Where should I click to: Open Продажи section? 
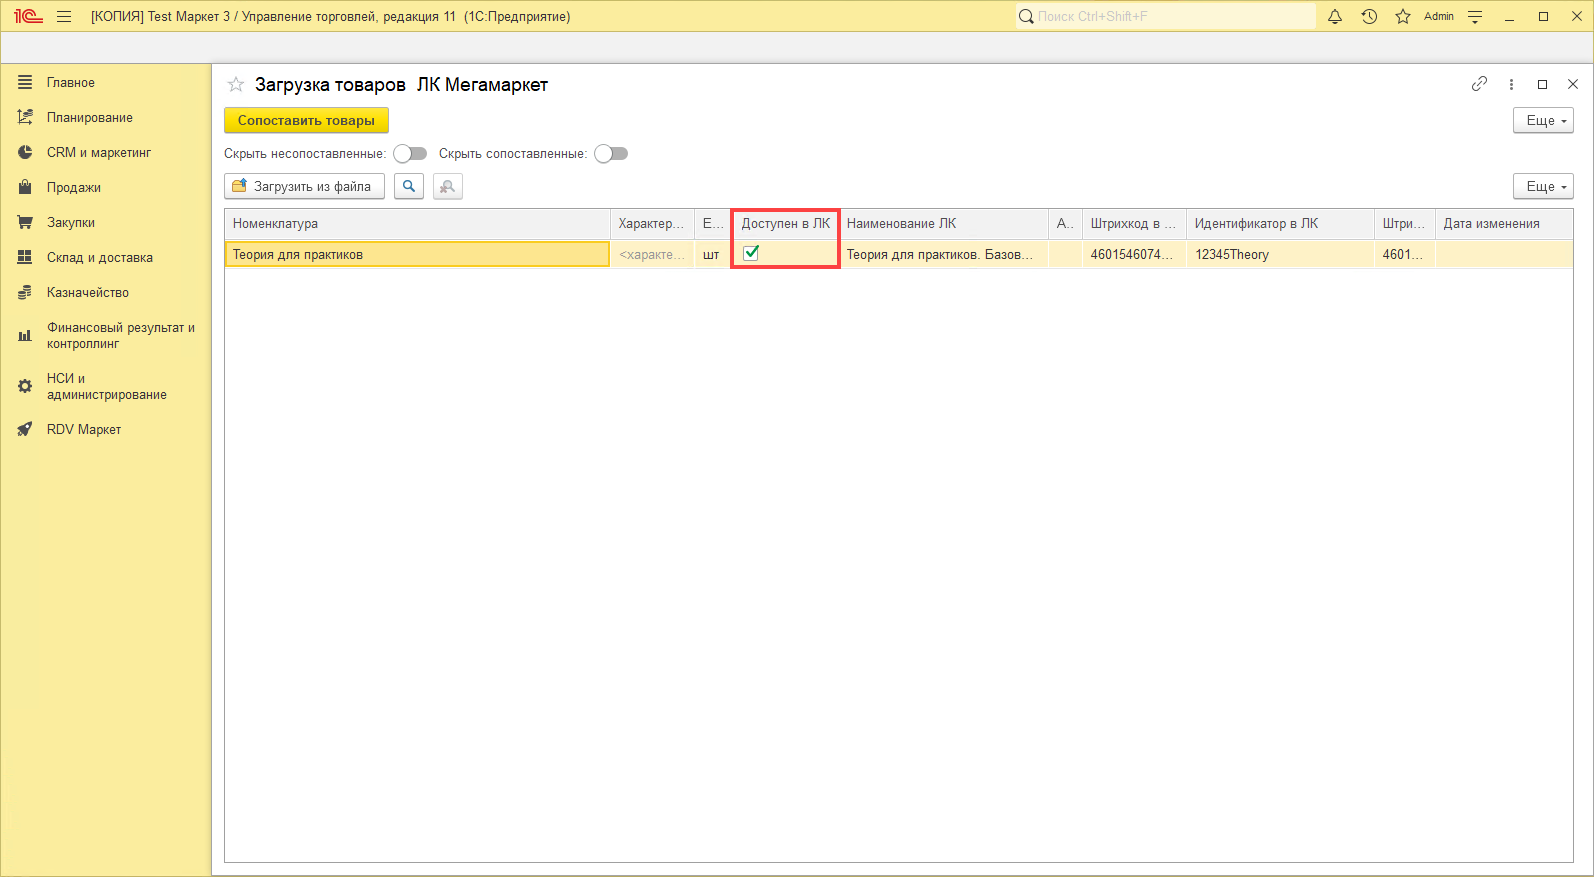click(74, 187)
